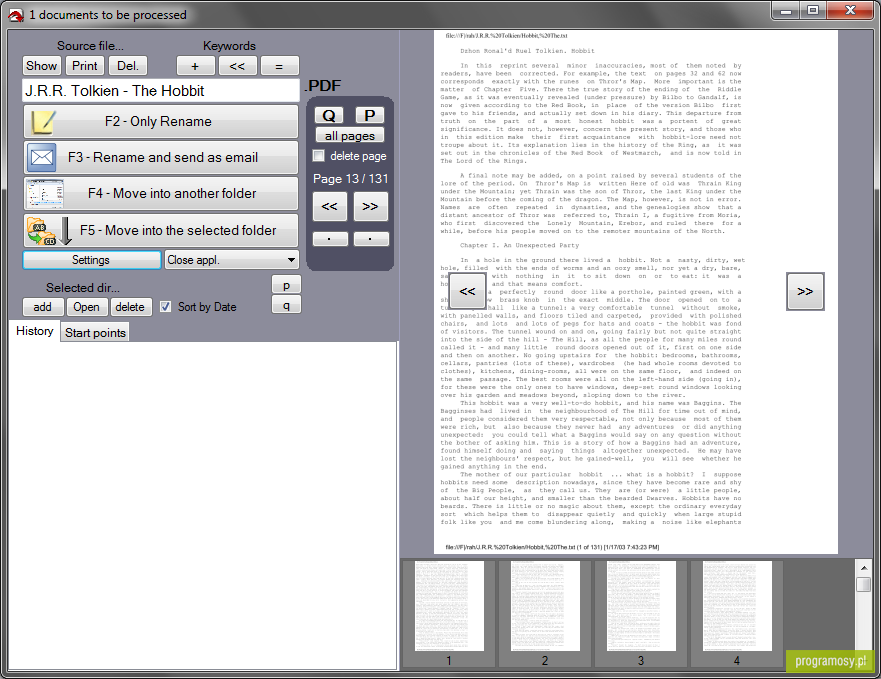Viewport: 881px width, 679px height.
Task: Click the >> overlay on the page preview
Action: click(x=805, y=291)
